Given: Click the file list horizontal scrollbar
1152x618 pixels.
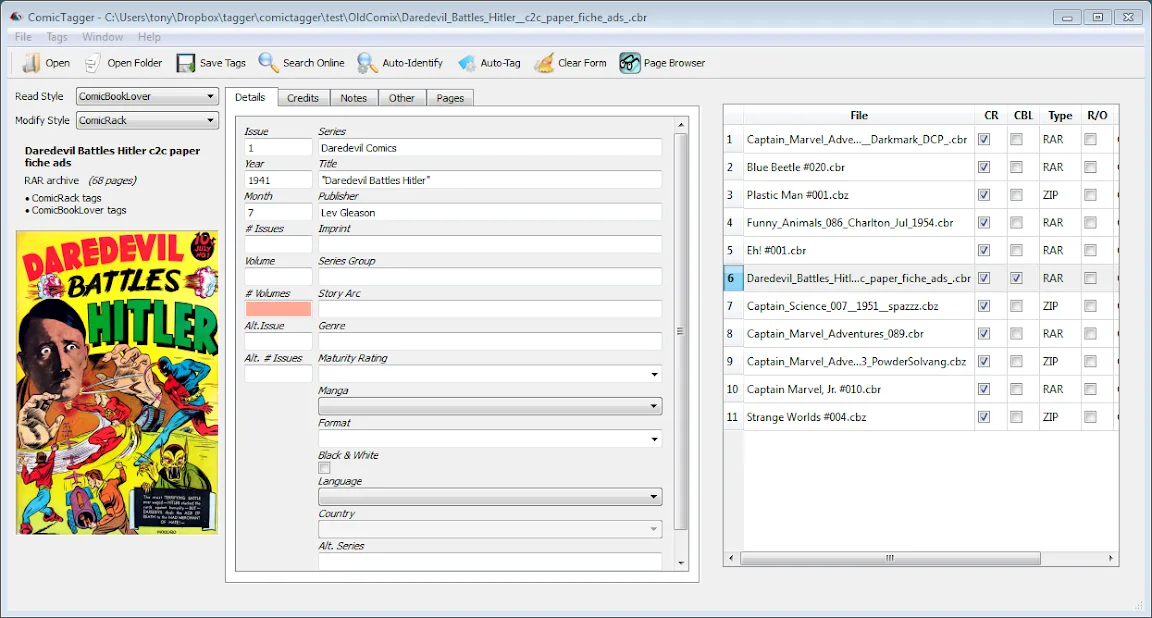Looking at the screenshot, I should [x=890, y=558].
